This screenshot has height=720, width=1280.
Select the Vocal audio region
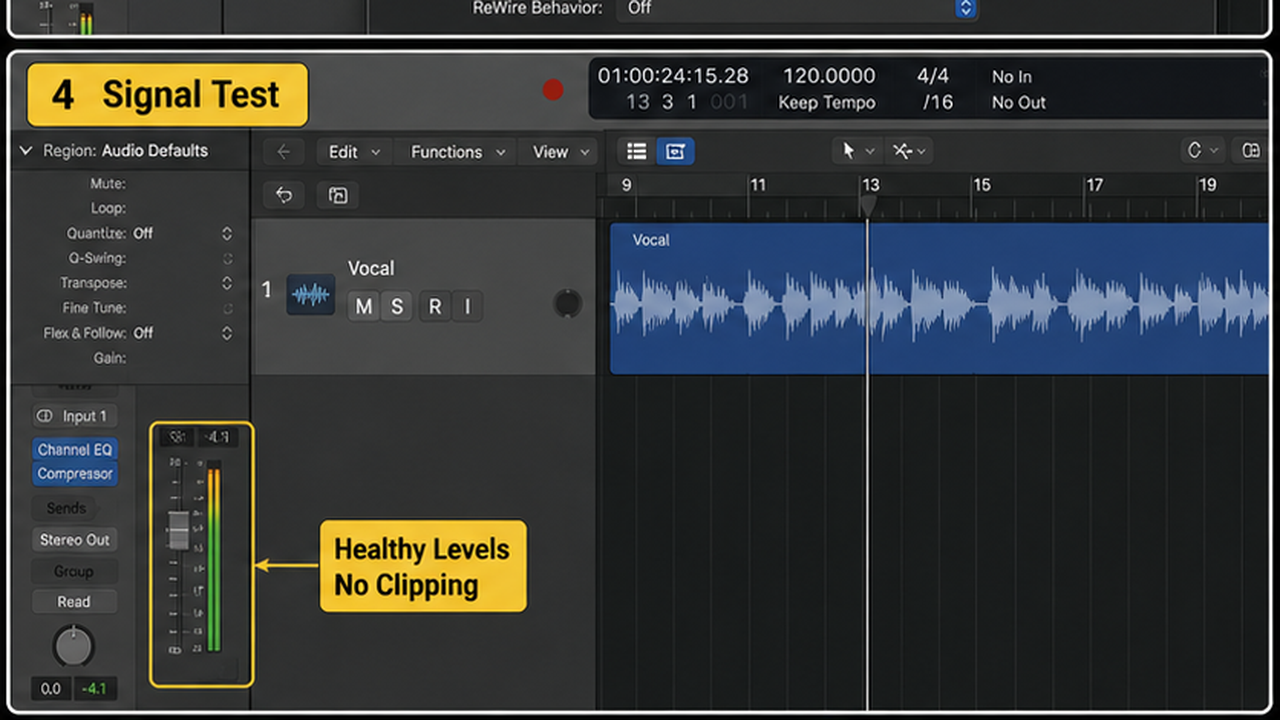tap(940, 298)
